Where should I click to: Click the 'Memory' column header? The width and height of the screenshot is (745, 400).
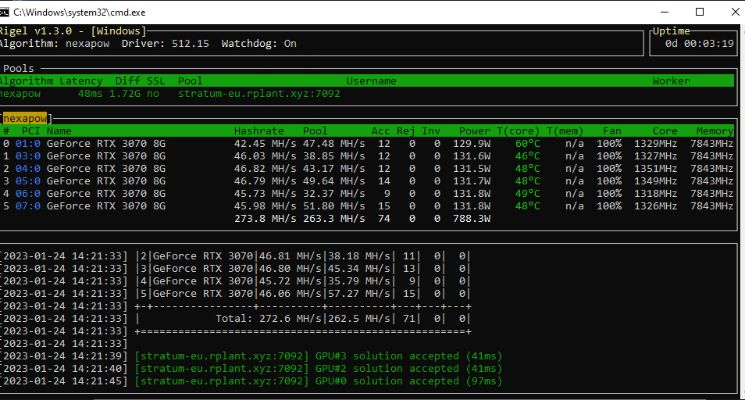click(x=715, y=131)
